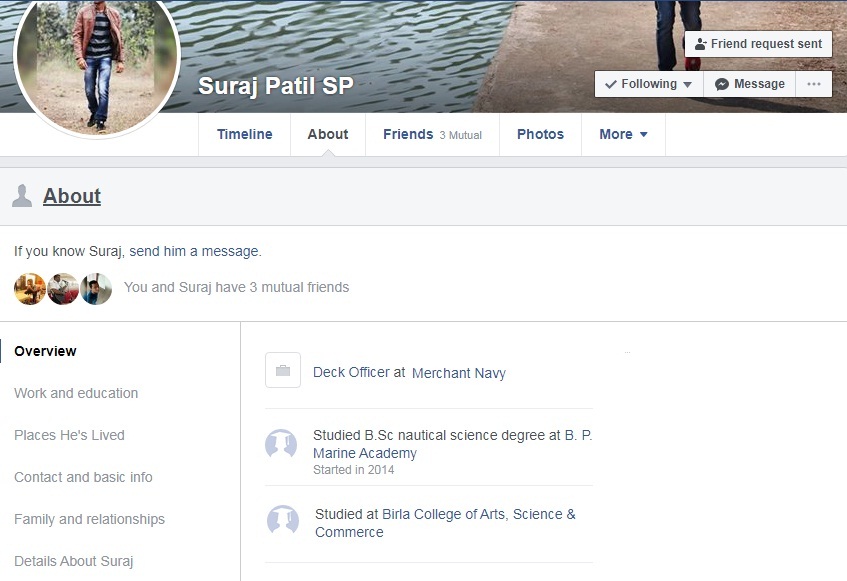
Task: Expand the More tab dropdown
Action: pos(623,134)
